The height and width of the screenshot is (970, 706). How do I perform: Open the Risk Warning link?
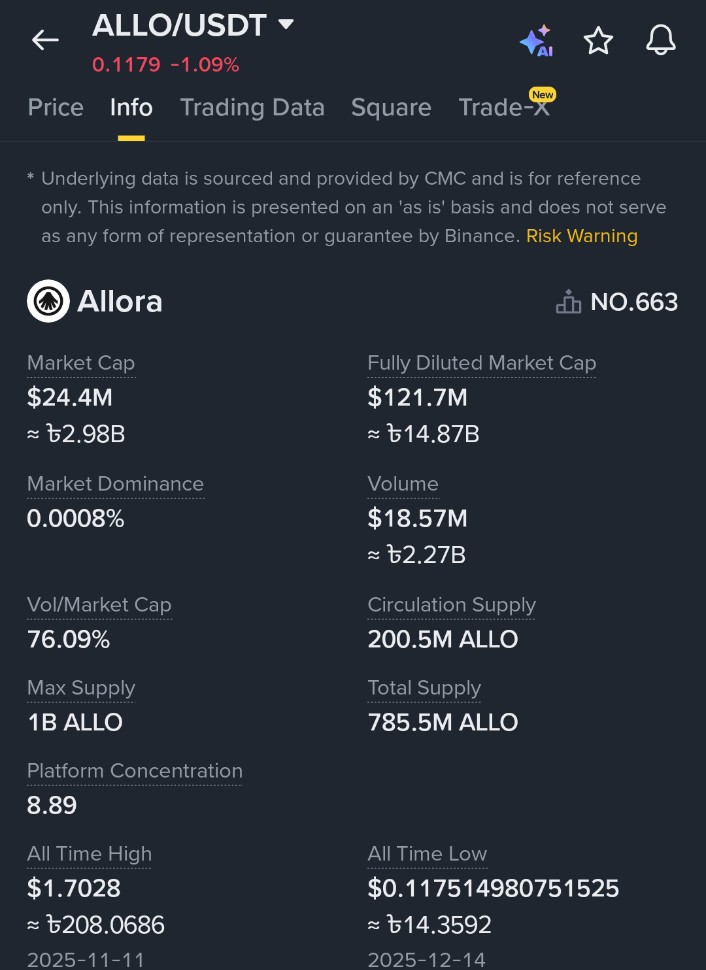tap(582, 236)
